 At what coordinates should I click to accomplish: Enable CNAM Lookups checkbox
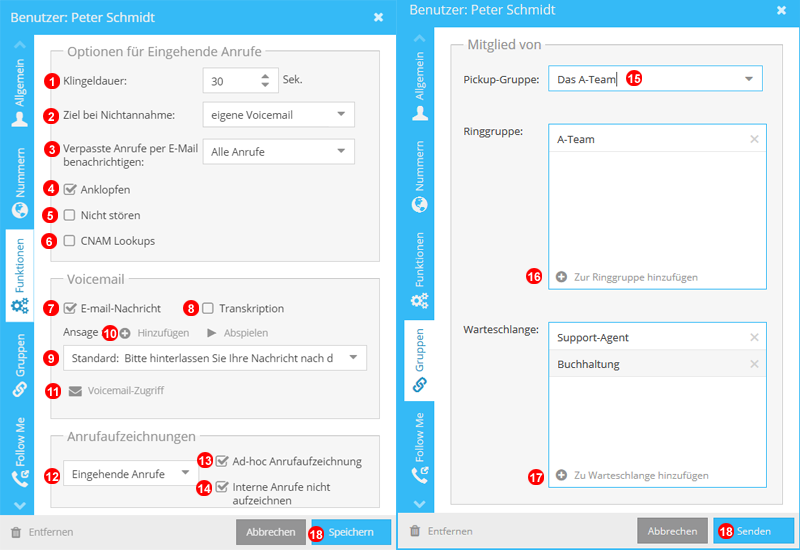click(69, 241)
